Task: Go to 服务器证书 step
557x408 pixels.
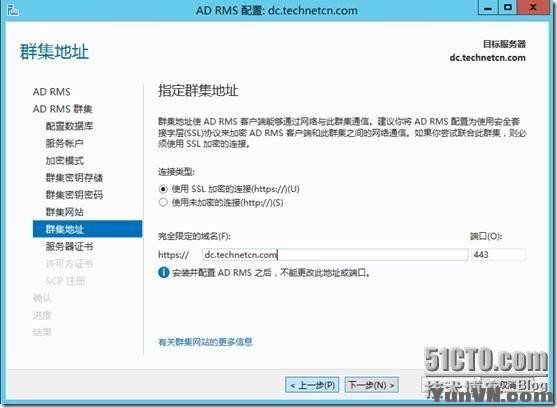Action: 70,246
